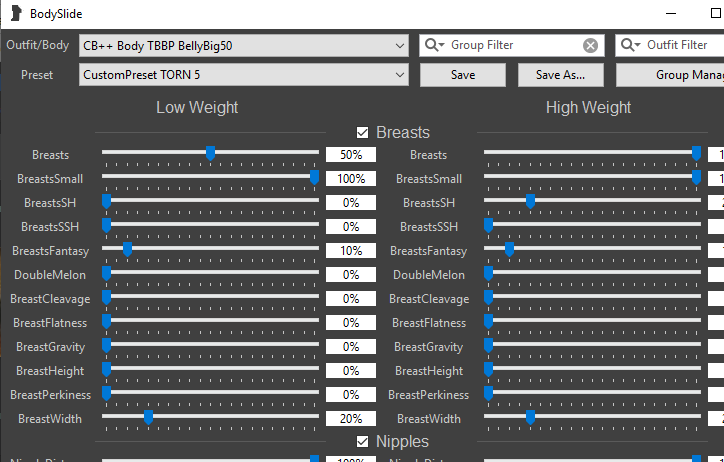Expand the Preset dropdown showing CustomPreset TORN 5
This screenshot has height=462, width=724.
point(400,74)
